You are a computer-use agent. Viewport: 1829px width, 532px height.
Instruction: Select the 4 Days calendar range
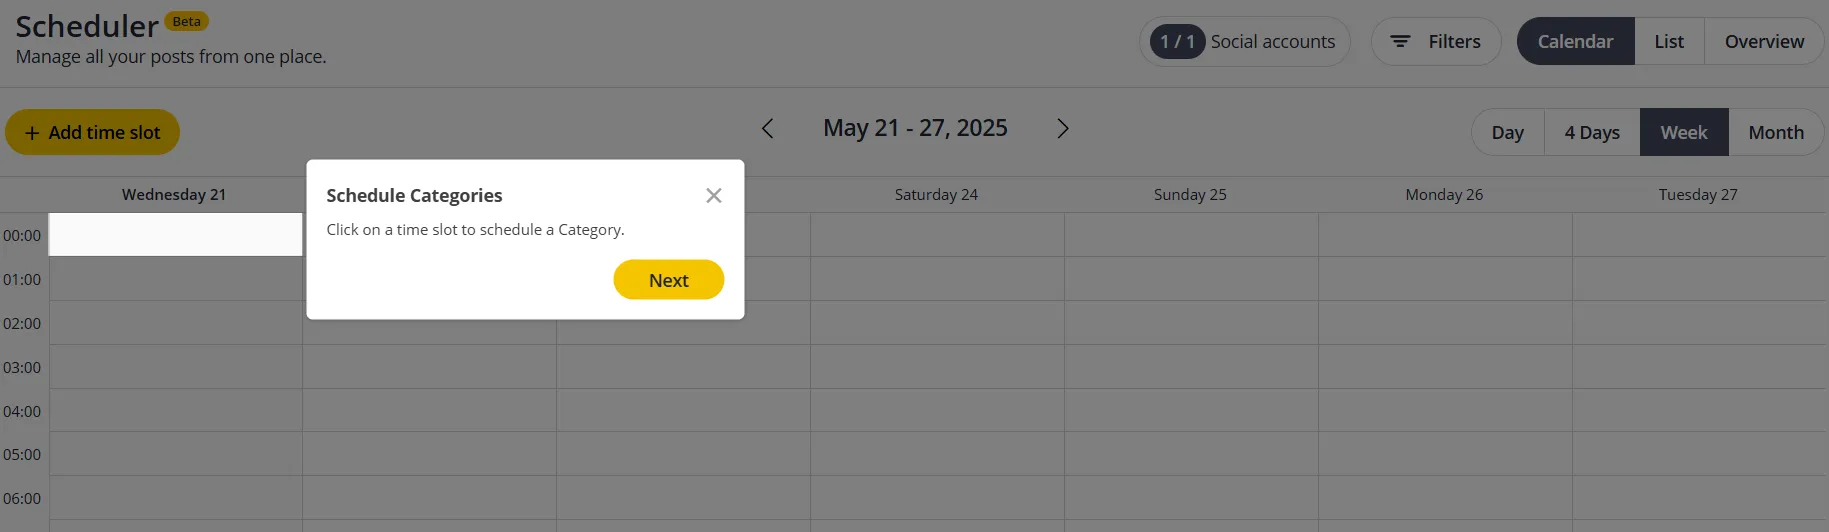[1592, 133]
